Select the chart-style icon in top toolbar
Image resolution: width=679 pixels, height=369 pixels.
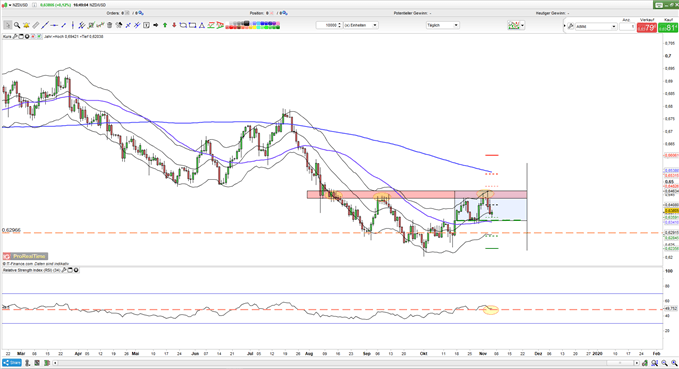(514, 25)
